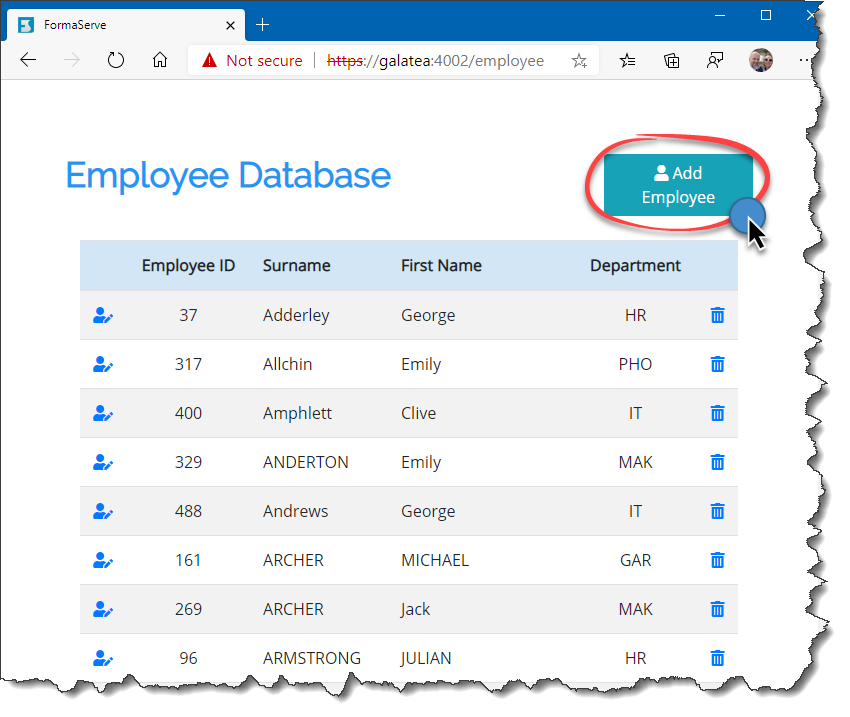Delete Clive Amphlett using trash icon
Screen dimensions: 850x717
(x=717, y=413)
